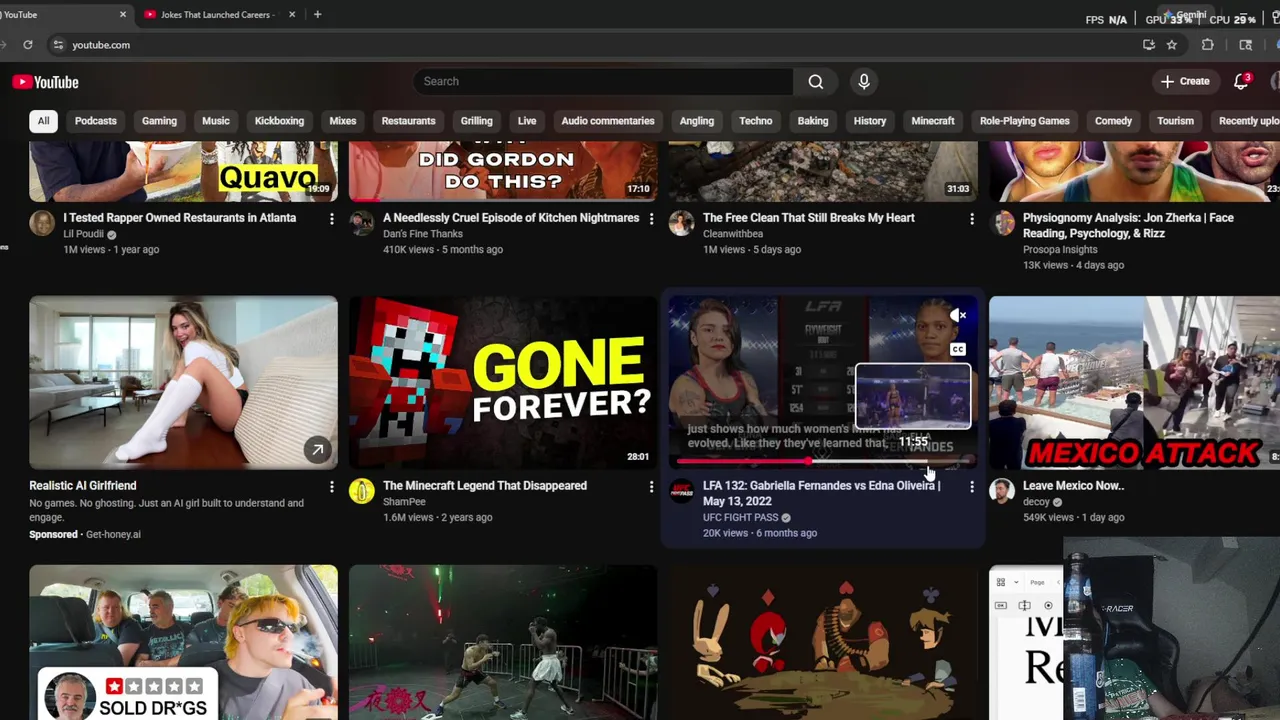This screenshot has height=720, width=1280.
Task: Open a new browser tab with plus
Action: point(317,15)
